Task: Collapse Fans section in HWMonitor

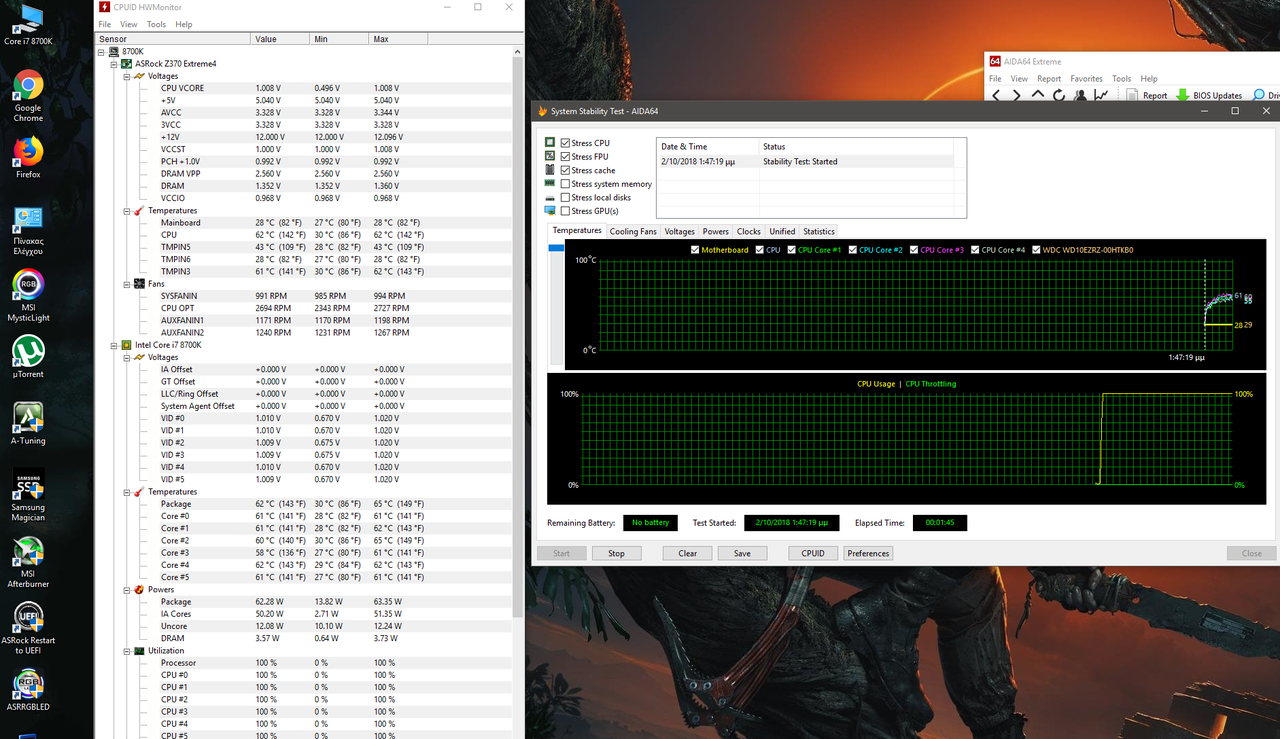Action: 127,284
